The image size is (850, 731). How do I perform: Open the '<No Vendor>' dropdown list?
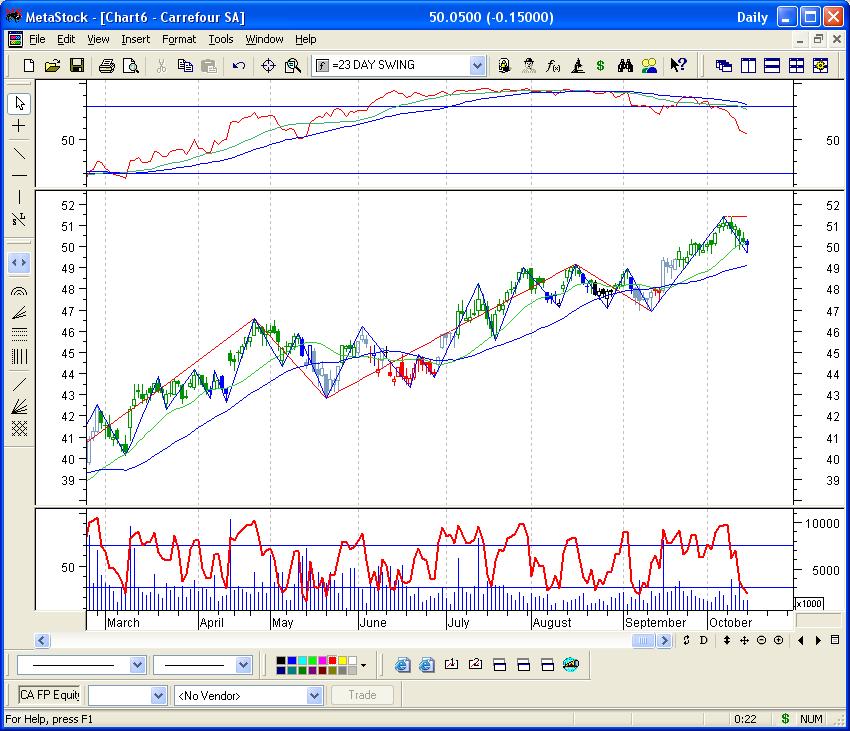[x=314, y=695]
